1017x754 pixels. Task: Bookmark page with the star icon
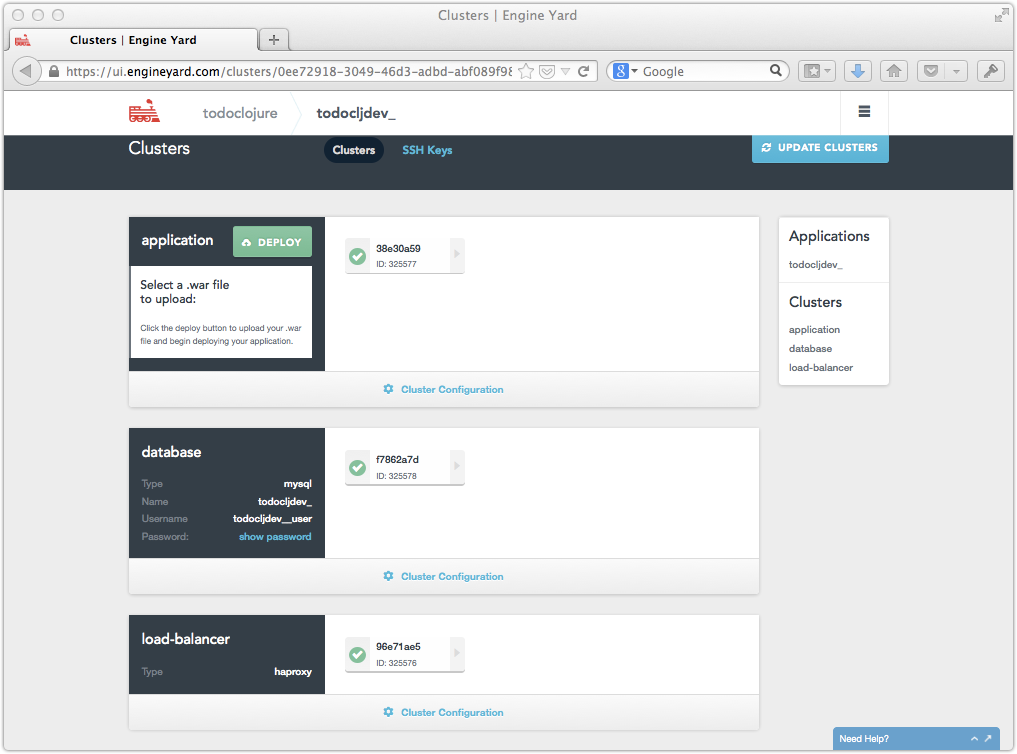point(526,71)
